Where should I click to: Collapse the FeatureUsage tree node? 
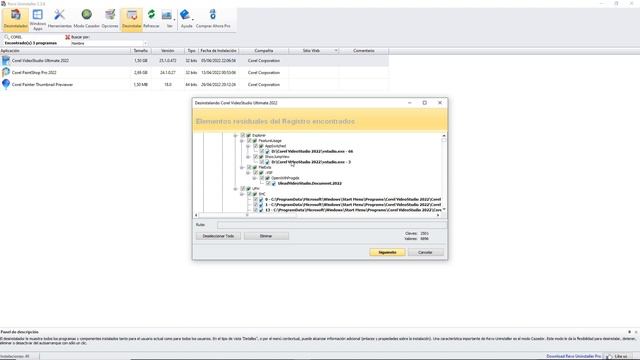(x=242, y=140)
